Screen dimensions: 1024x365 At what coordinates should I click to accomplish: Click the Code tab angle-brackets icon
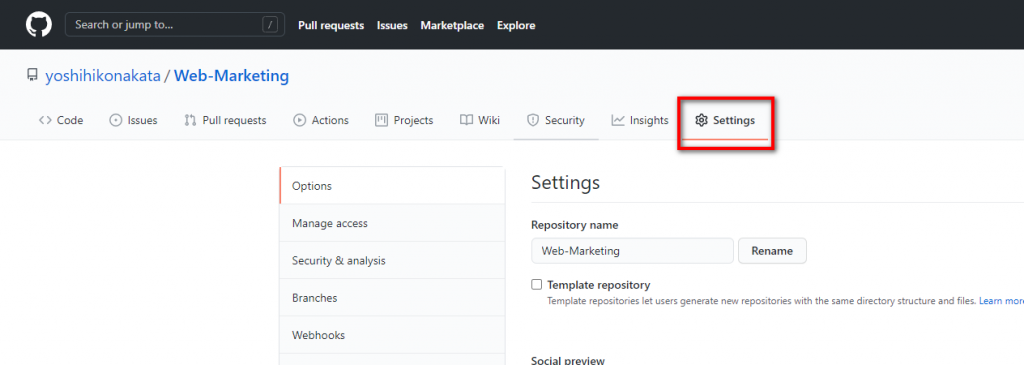click(45, 120)
